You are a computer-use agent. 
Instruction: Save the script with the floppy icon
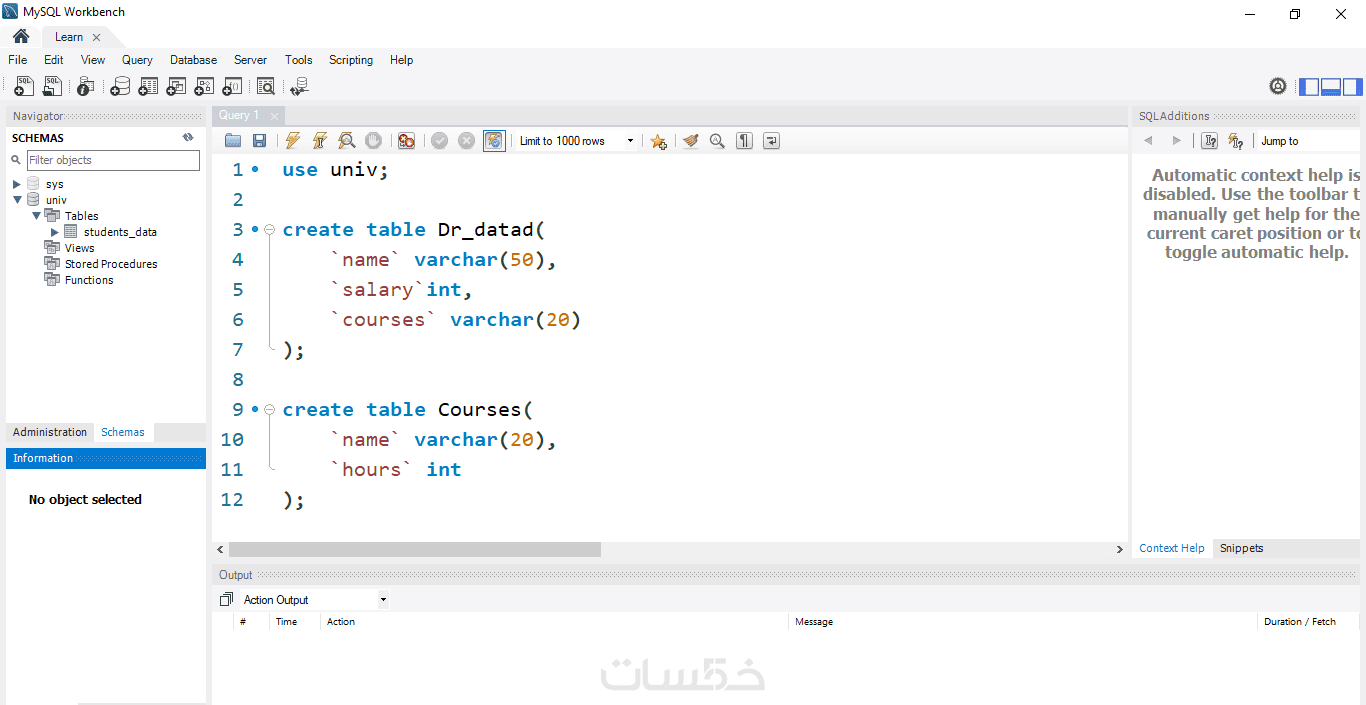[x=259, y=141]
